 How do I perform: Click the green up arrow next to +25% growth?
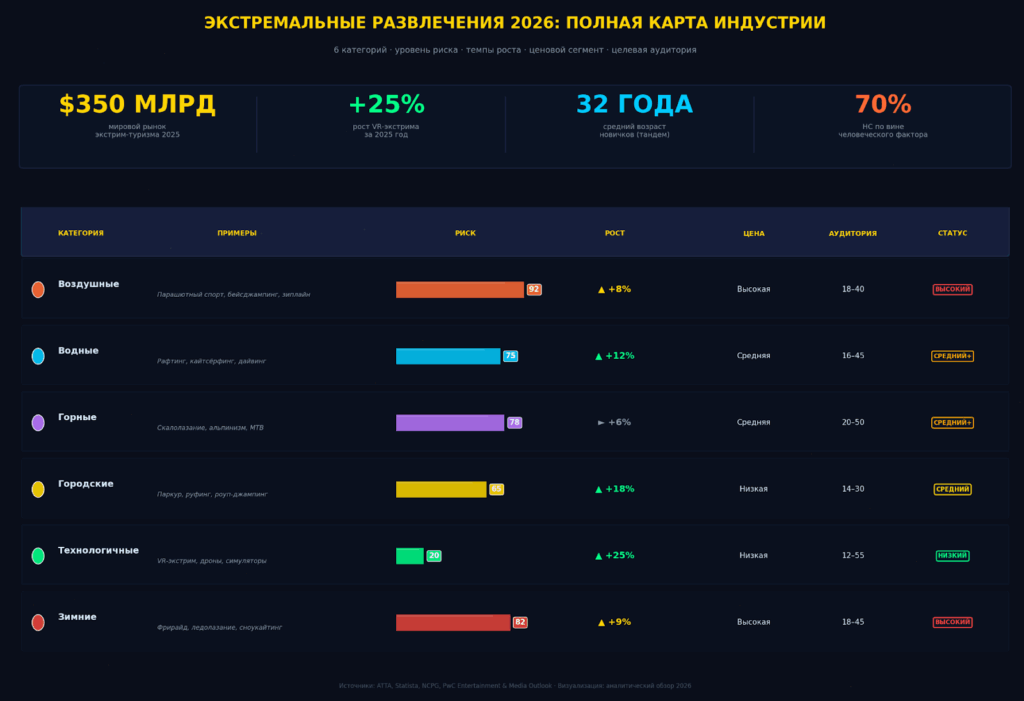pyautogui.click(x=599, y=556)
